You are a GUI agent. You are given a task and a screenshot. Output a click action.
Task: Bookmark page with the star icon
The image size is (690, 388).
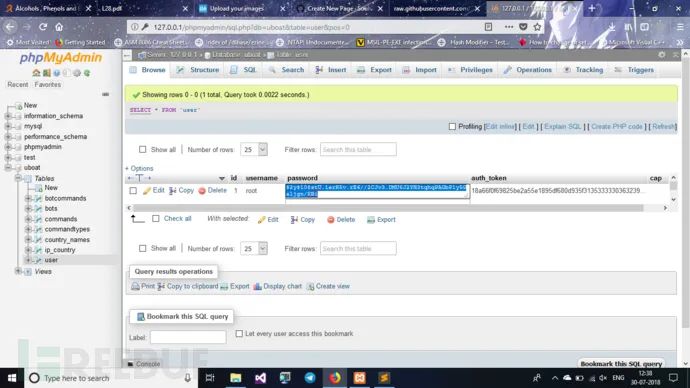click(x=537, y=27)
